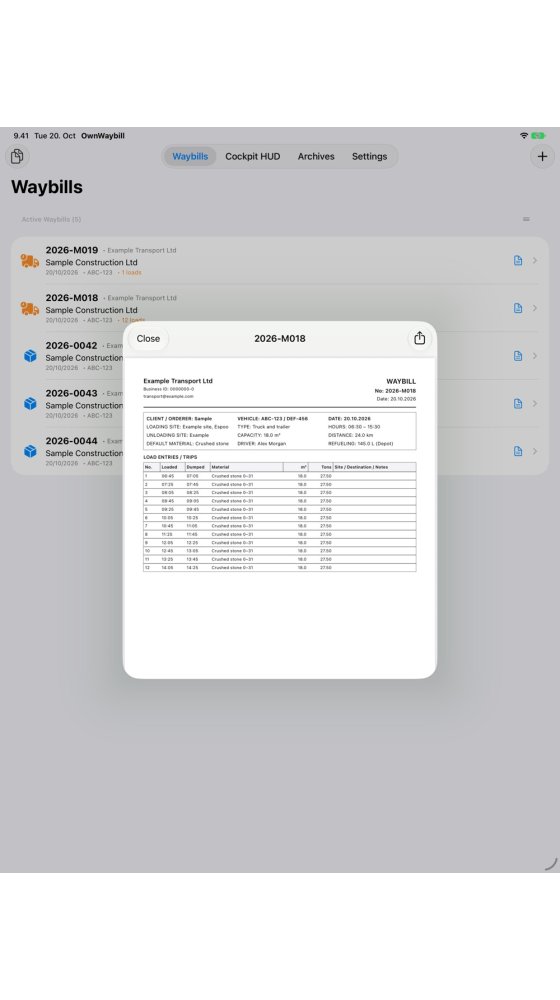Click the LOAD ENTRIES / TRIPS heading

[170, 457]
